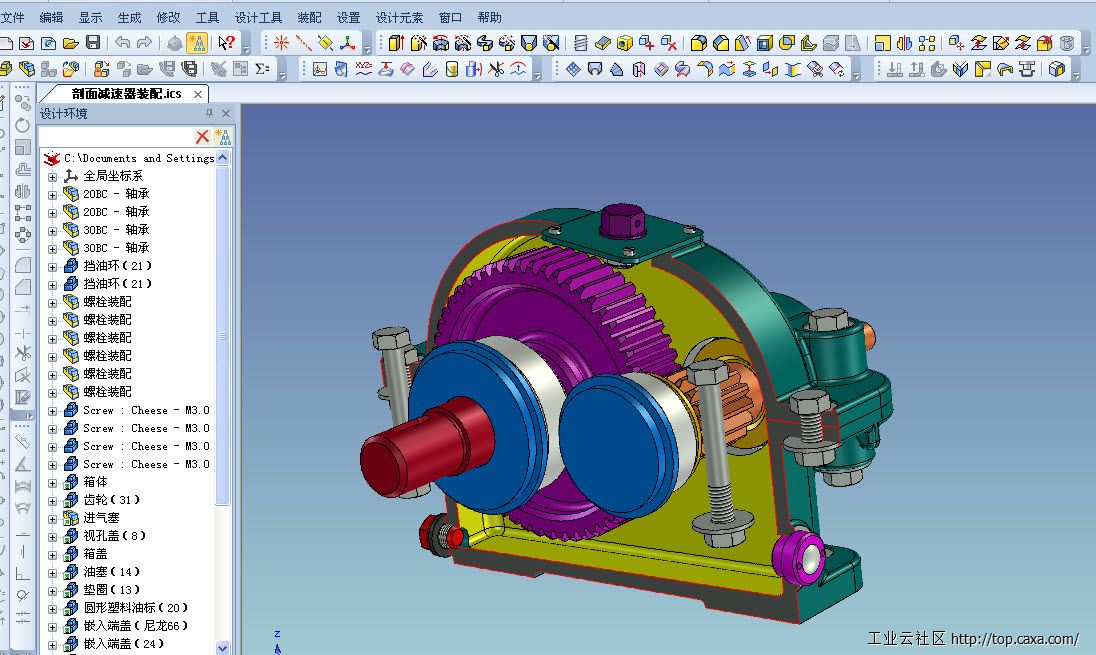Switch to the 剖面减速器装配.ics tab
This screenshot has height=655, width=1096.
[126, 93]
